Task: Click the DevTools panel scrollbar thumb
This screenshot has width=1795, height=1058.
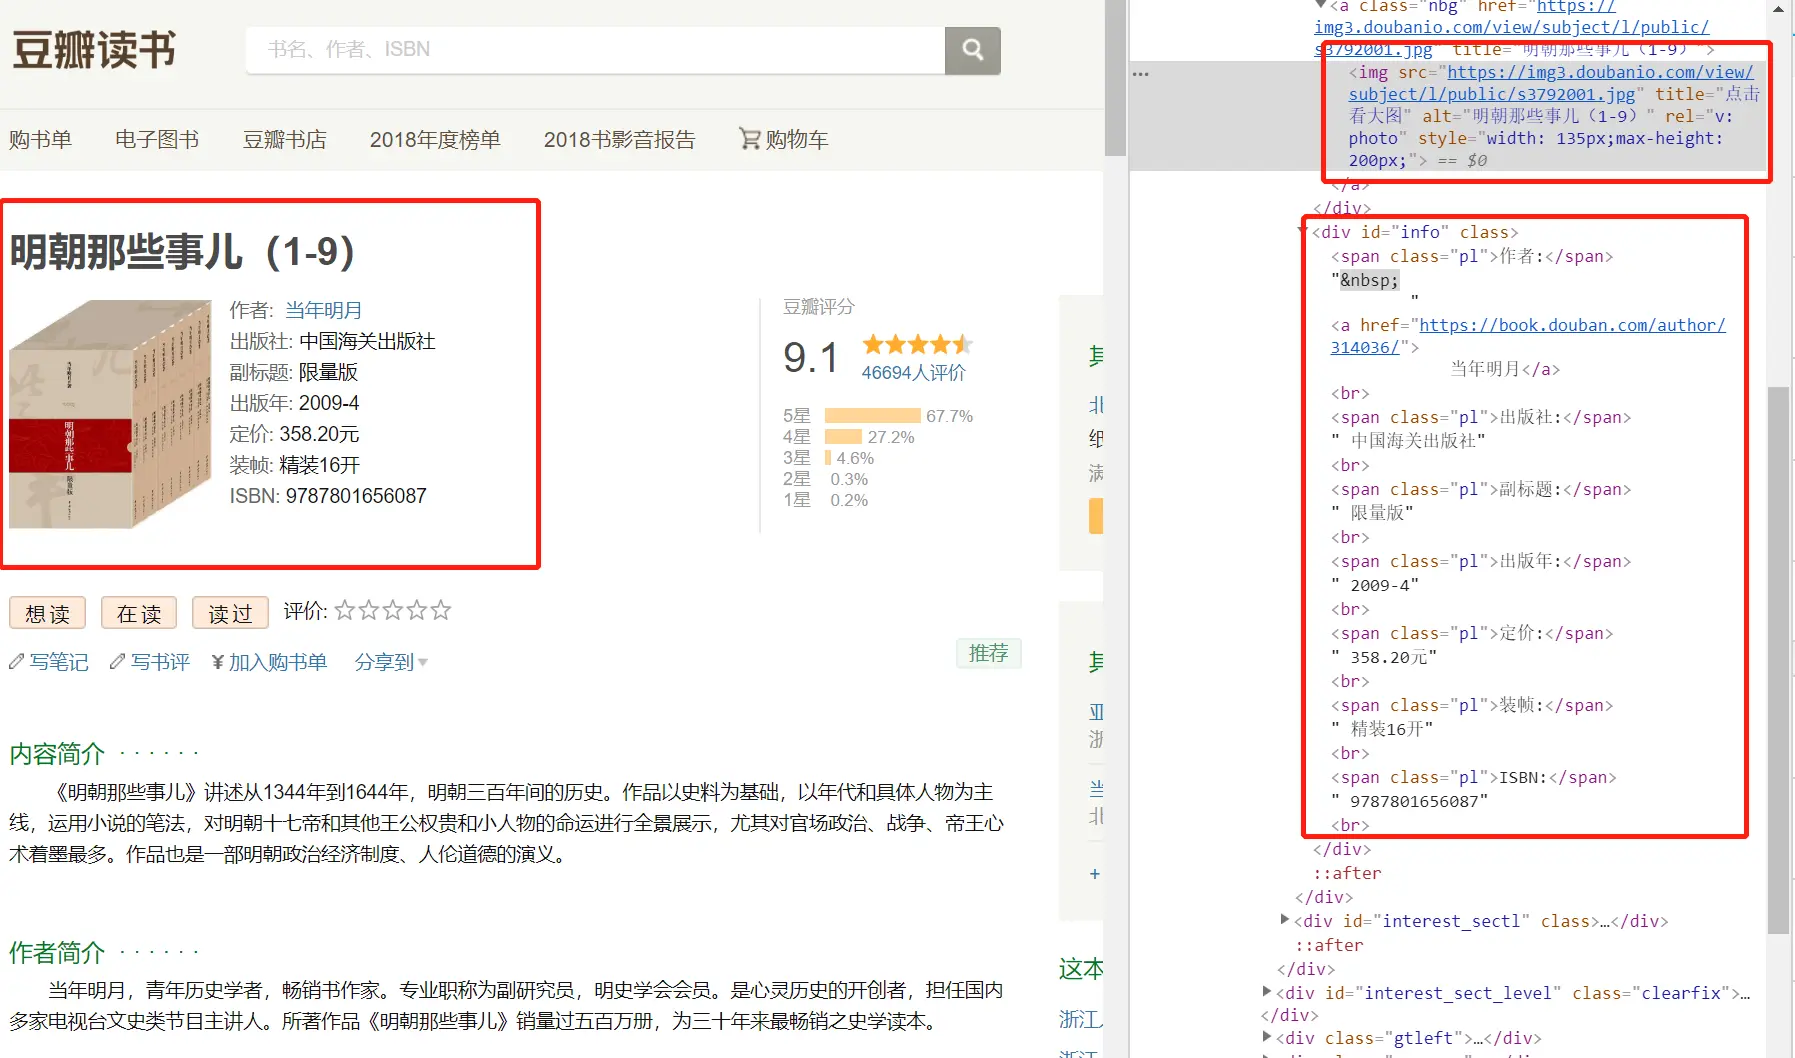Action: coord(1778,660)
